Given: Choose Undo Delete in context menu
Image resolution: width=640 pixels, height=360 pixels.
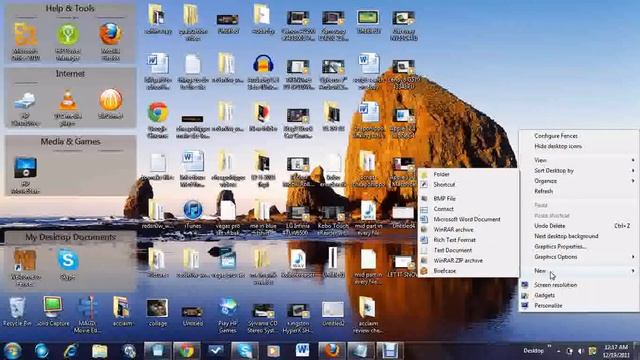Looking at the screenshot, I should click(x=579, y=226).
